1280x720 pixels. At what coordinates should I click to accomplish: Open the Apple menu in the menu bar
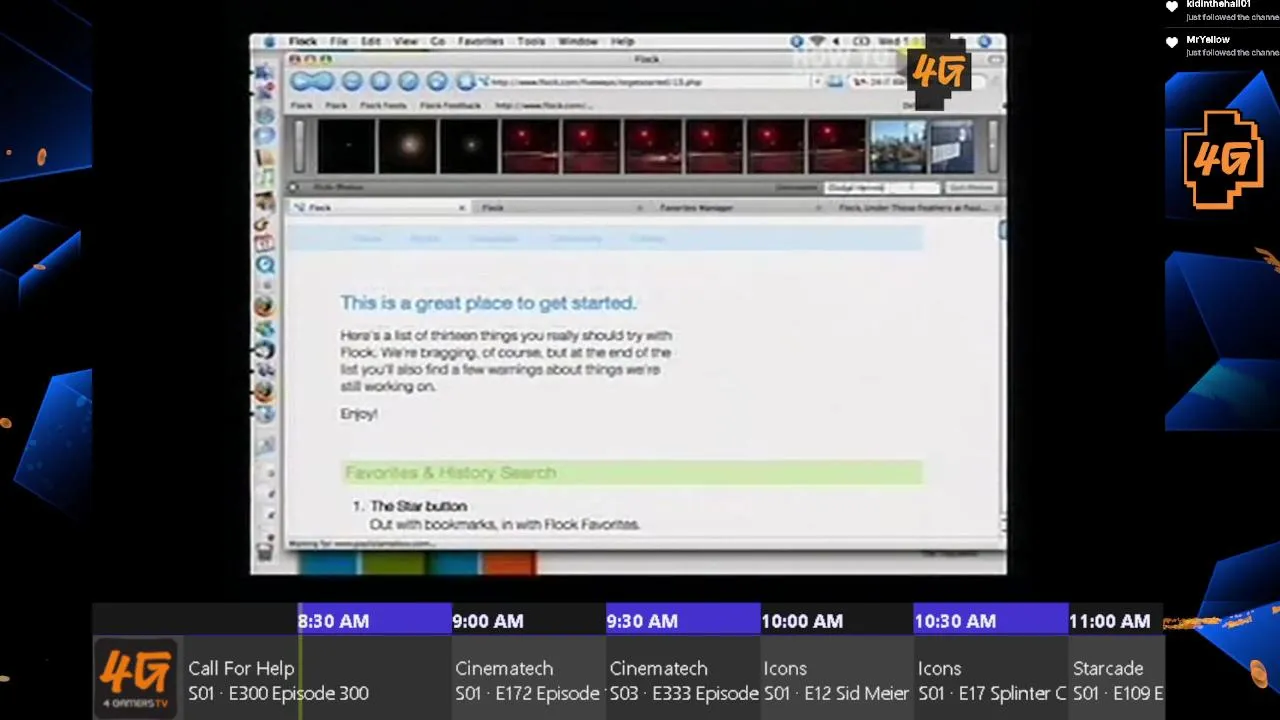coord(268,42)
